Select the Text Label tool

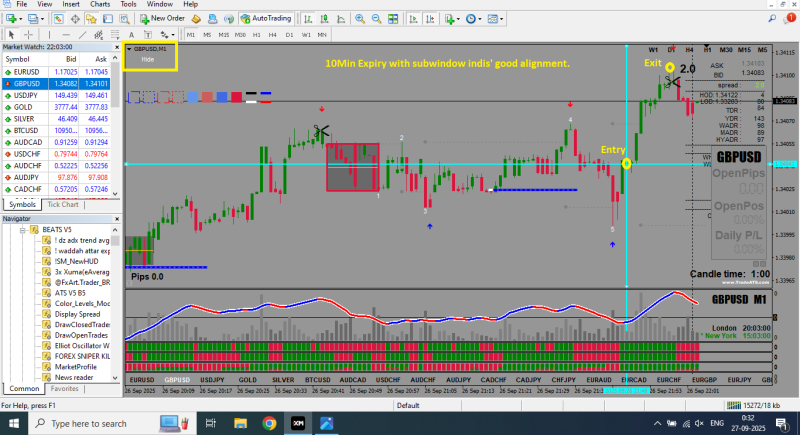click(147, 35)
